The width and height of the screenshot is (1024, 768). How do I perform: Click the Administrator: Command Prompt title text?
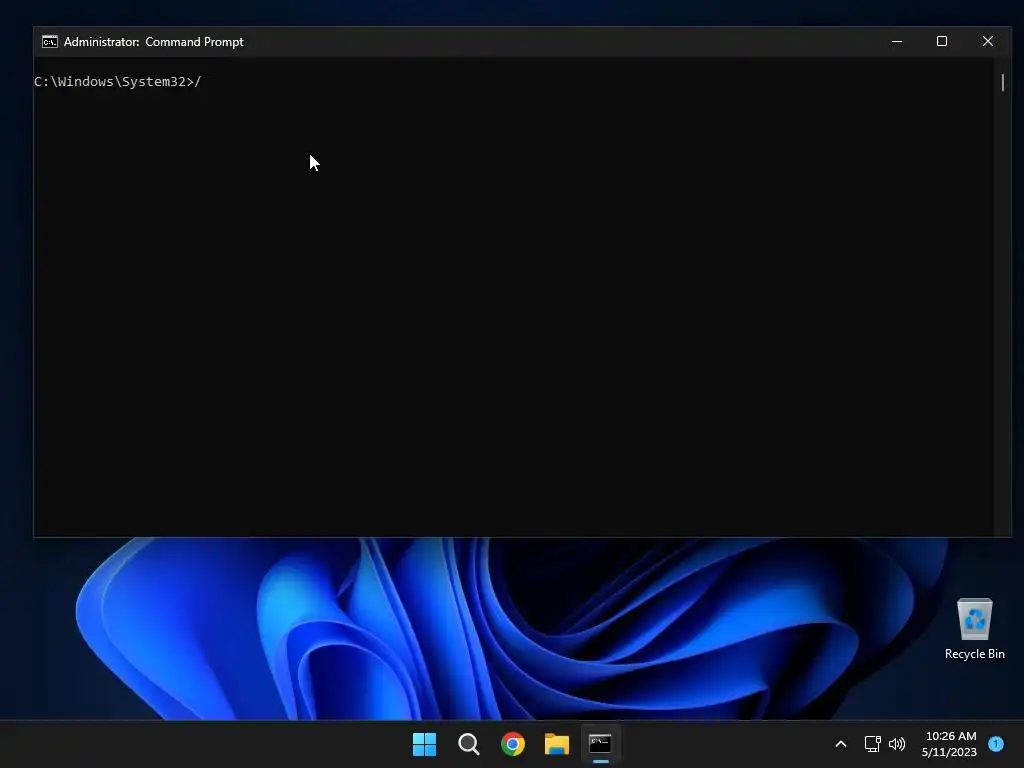click(153, 42)
